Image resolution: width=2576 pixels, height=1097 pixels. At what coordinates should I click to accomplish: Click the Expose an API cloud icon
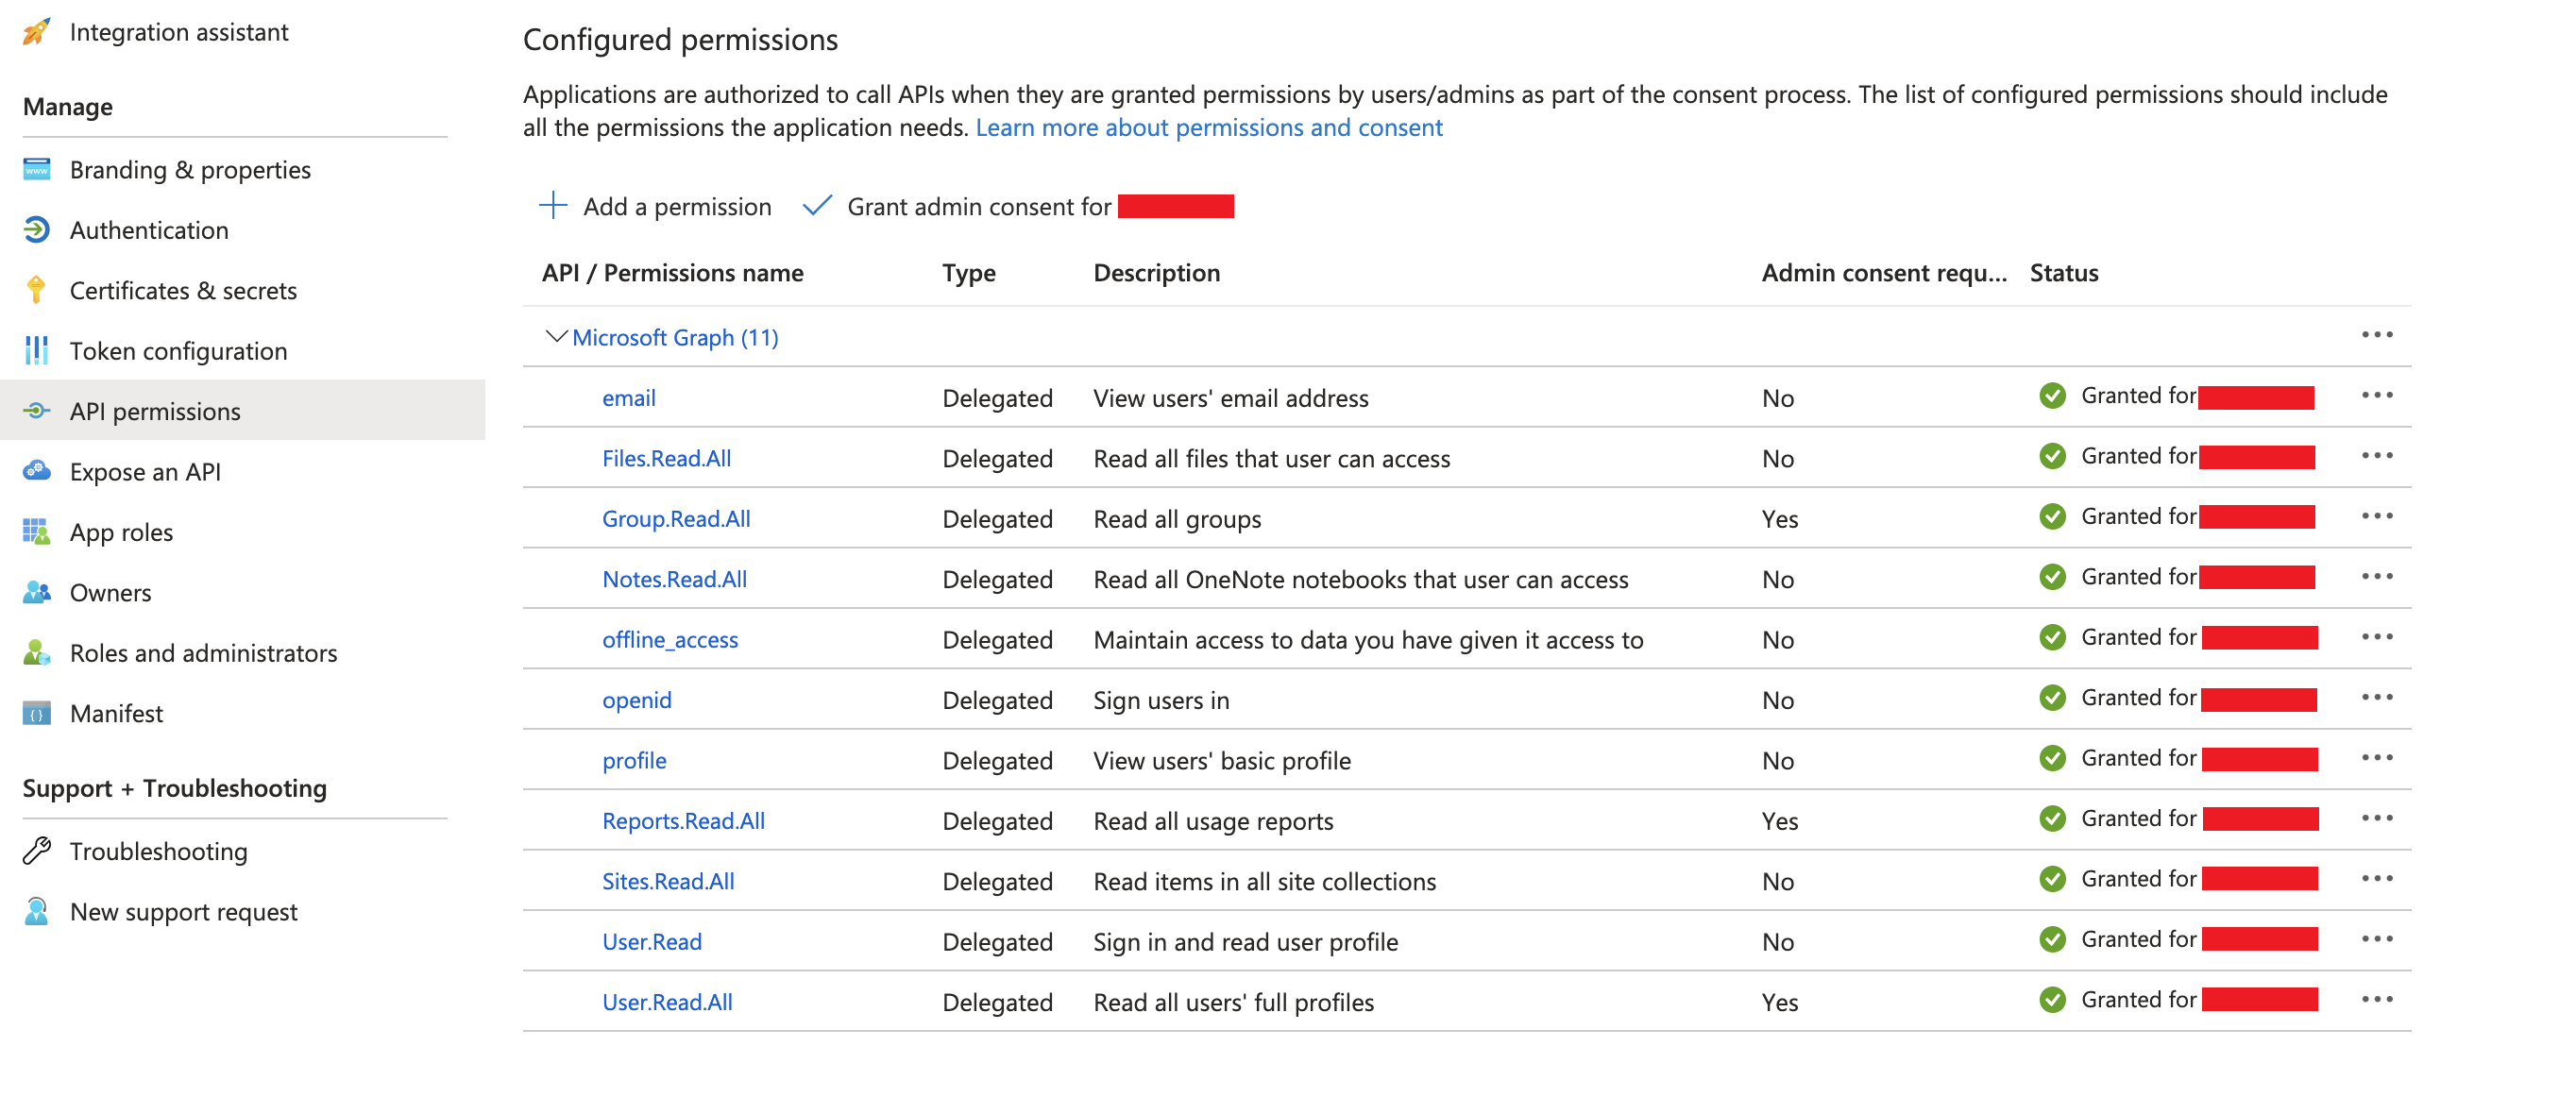(36, 471)
